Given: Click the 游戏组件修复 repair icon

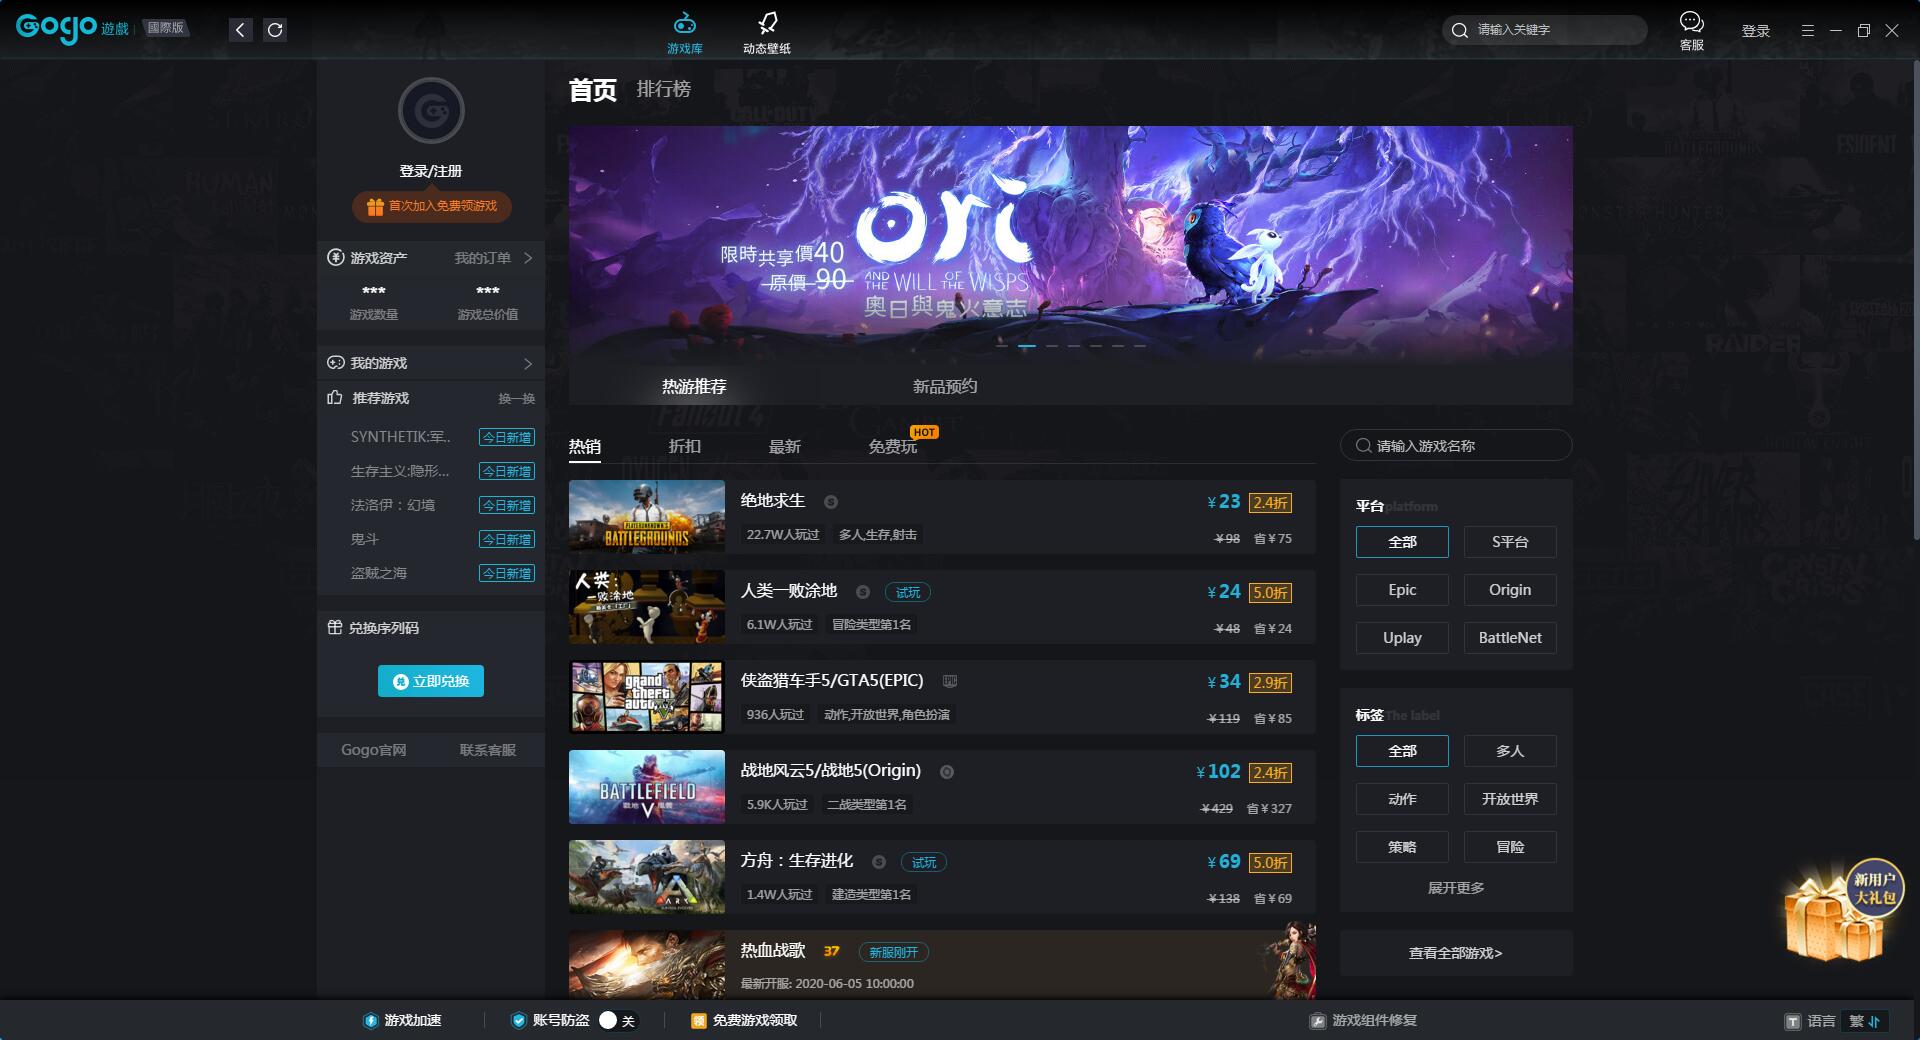Looking at the screenshot, I should (1318, 1021).
